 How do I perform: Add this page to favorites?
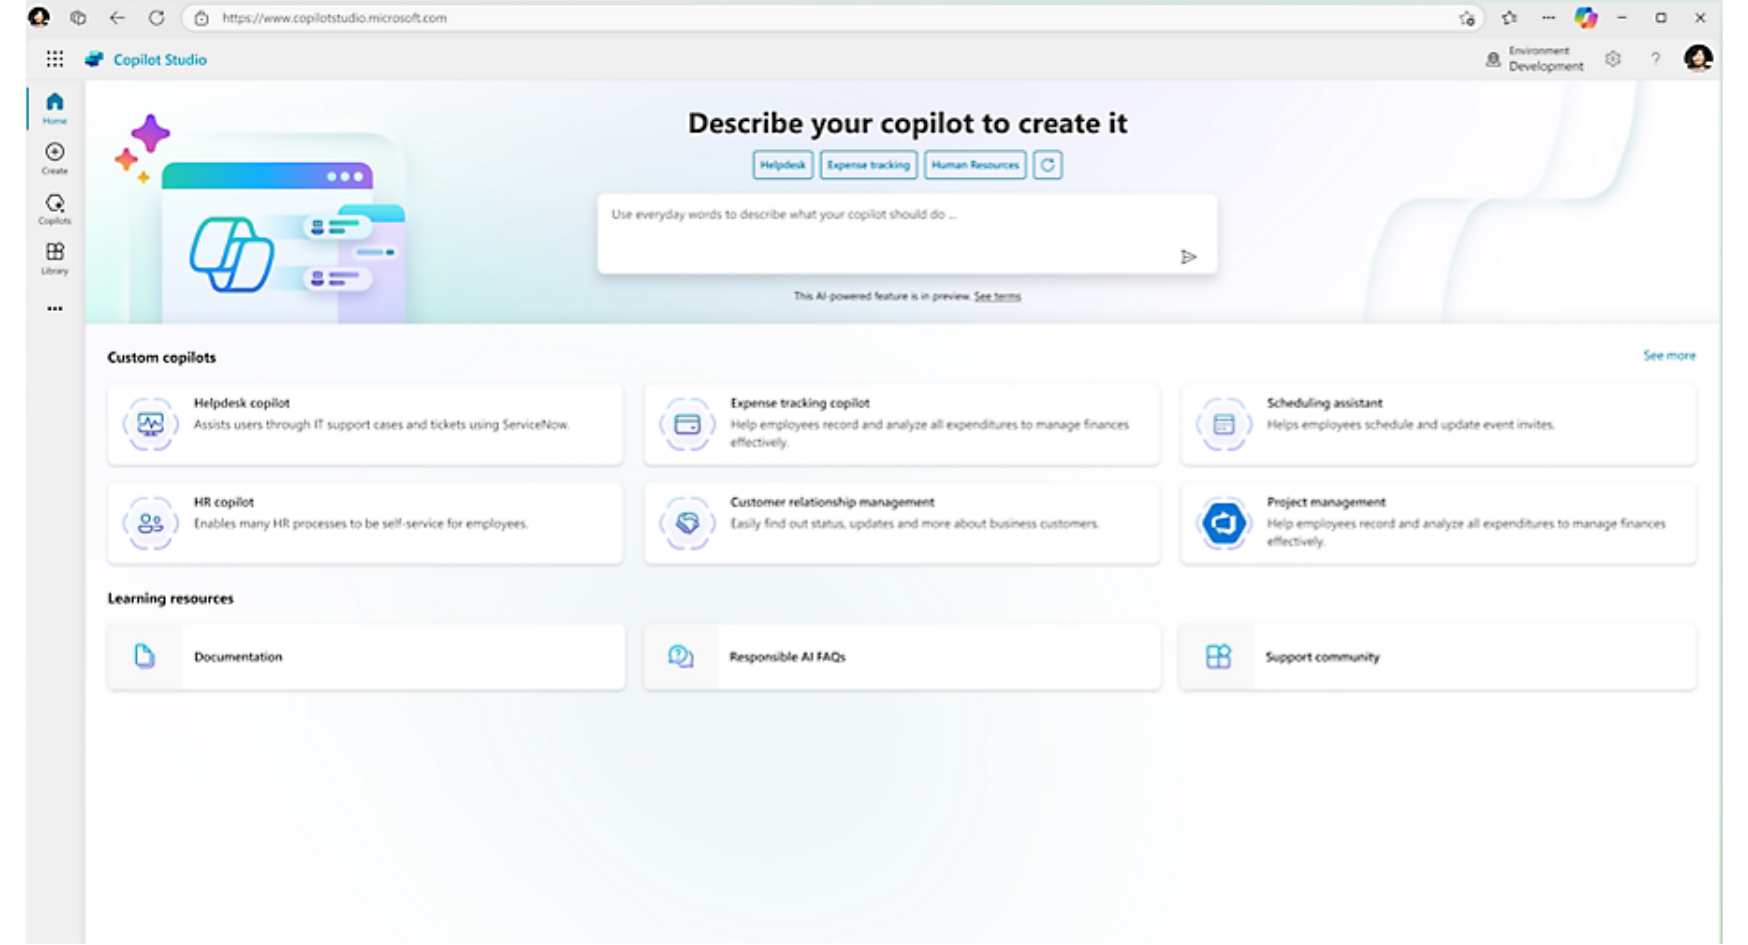1467,18
